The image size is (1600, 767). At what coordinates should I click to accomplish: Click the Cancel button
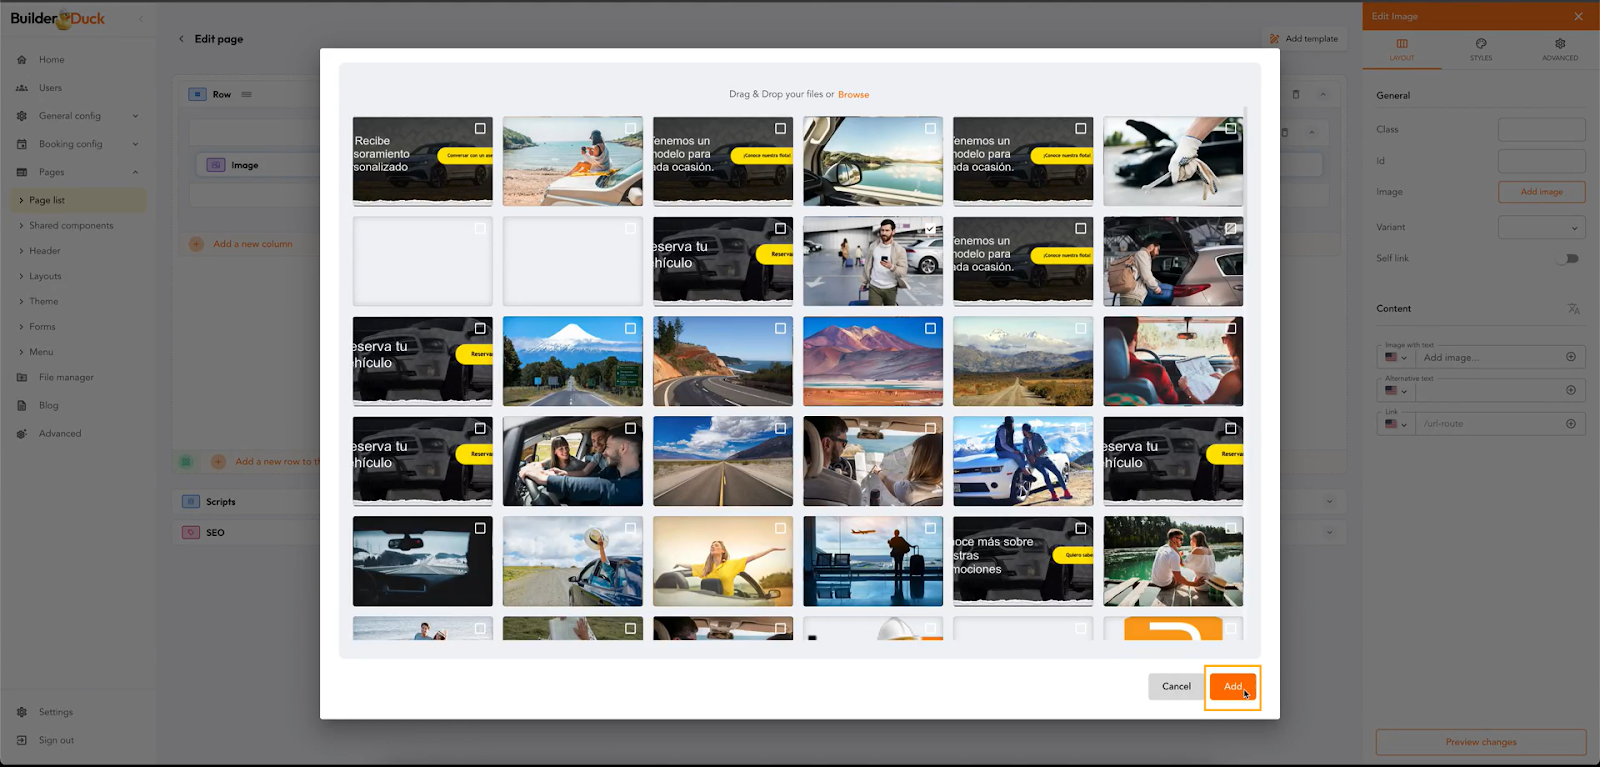(1176, 686)
